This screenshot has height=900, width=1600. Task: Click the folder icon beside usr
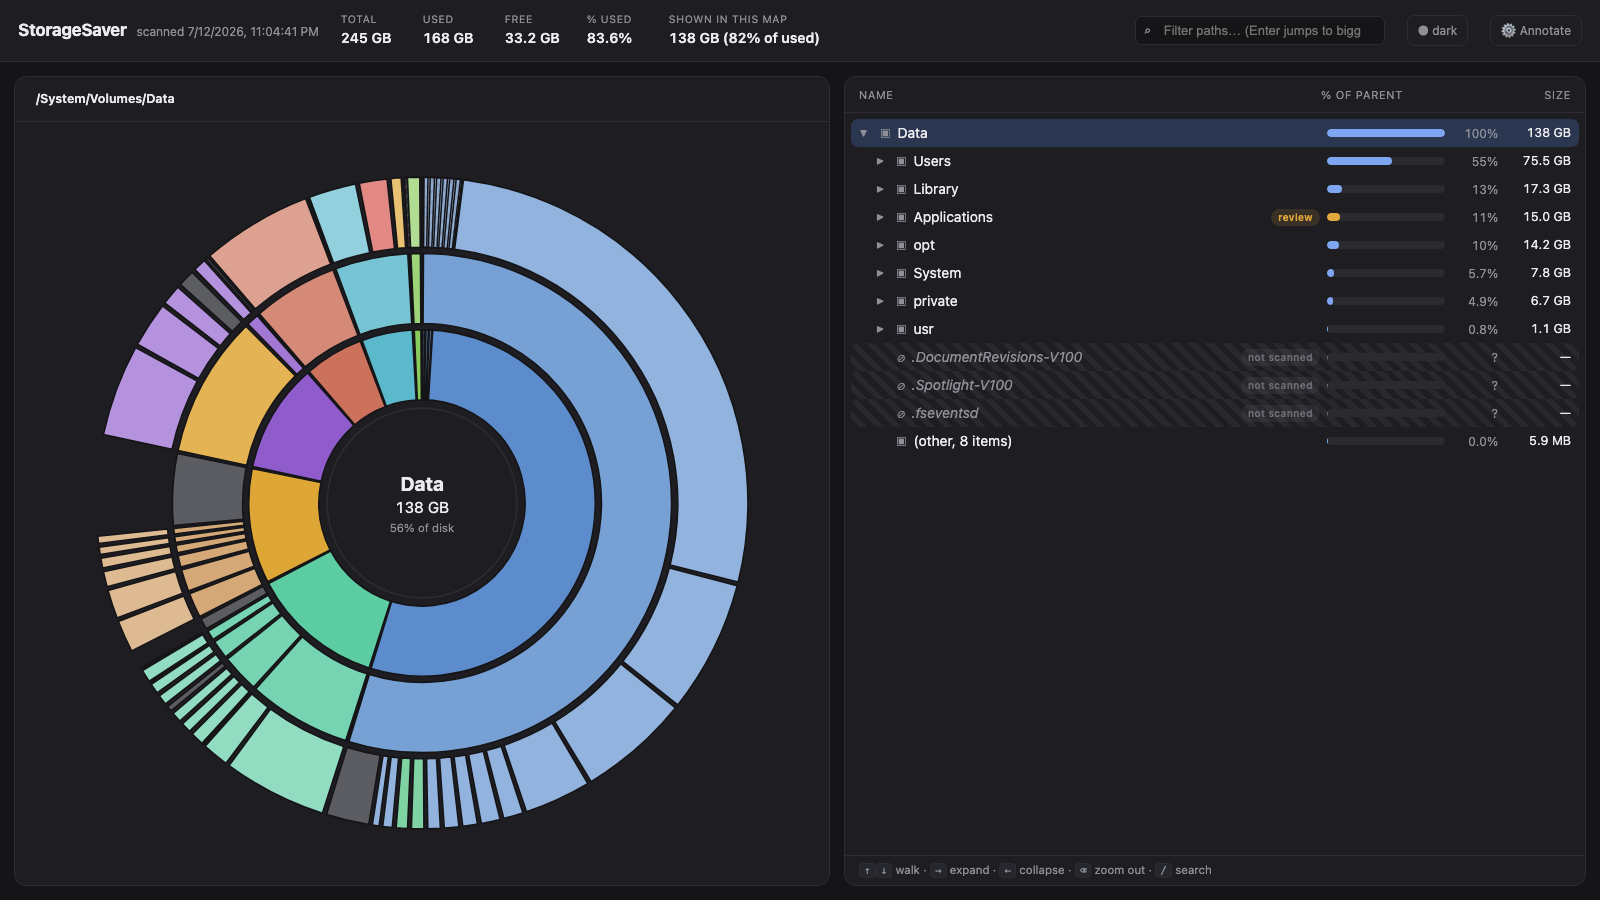[901, 329]
